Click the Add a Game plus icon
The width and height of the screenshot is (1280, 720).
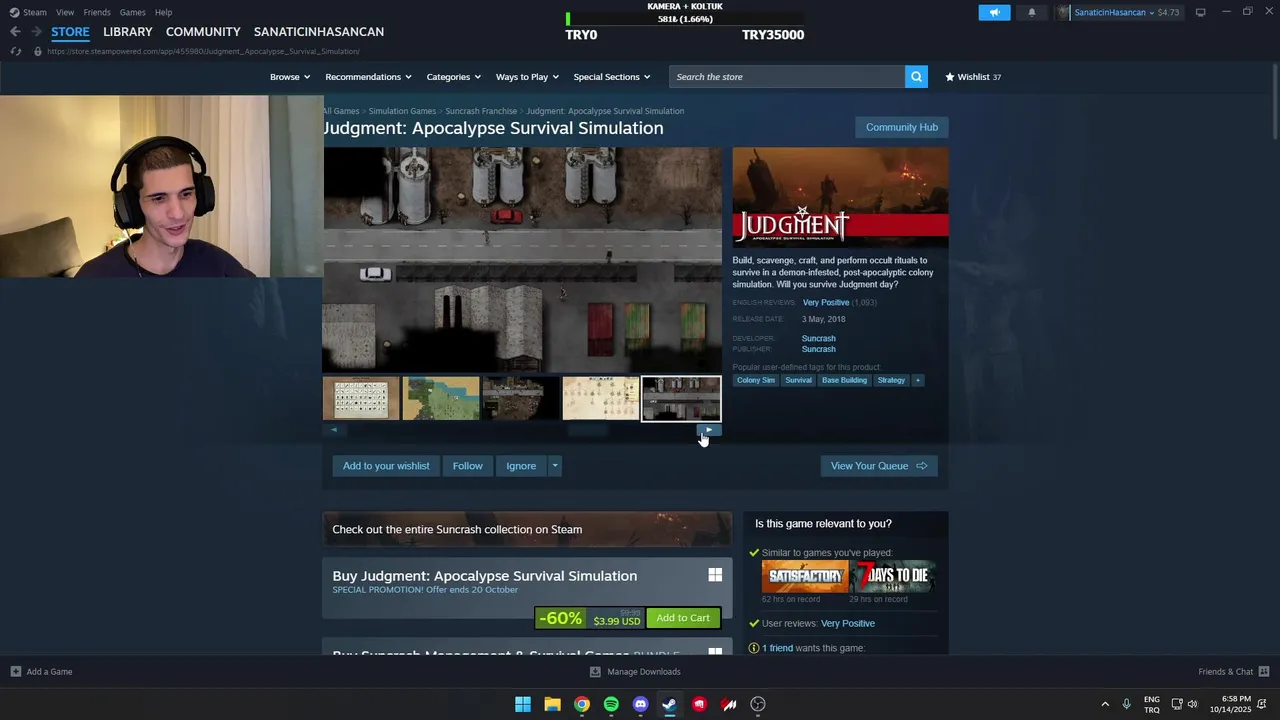point(16,672)
